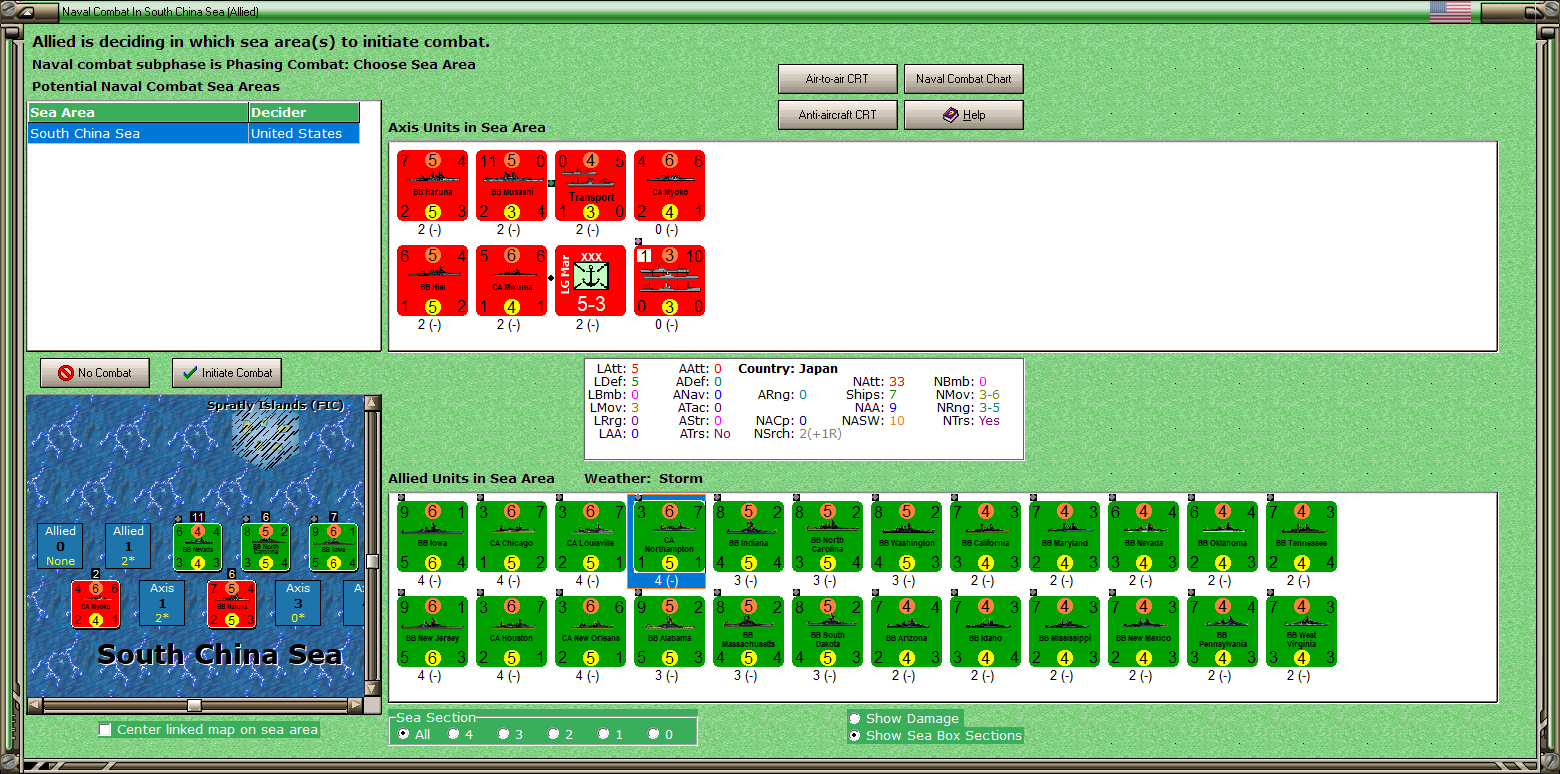Select the BB Tennessee Allied unit

coord(1302,537)
